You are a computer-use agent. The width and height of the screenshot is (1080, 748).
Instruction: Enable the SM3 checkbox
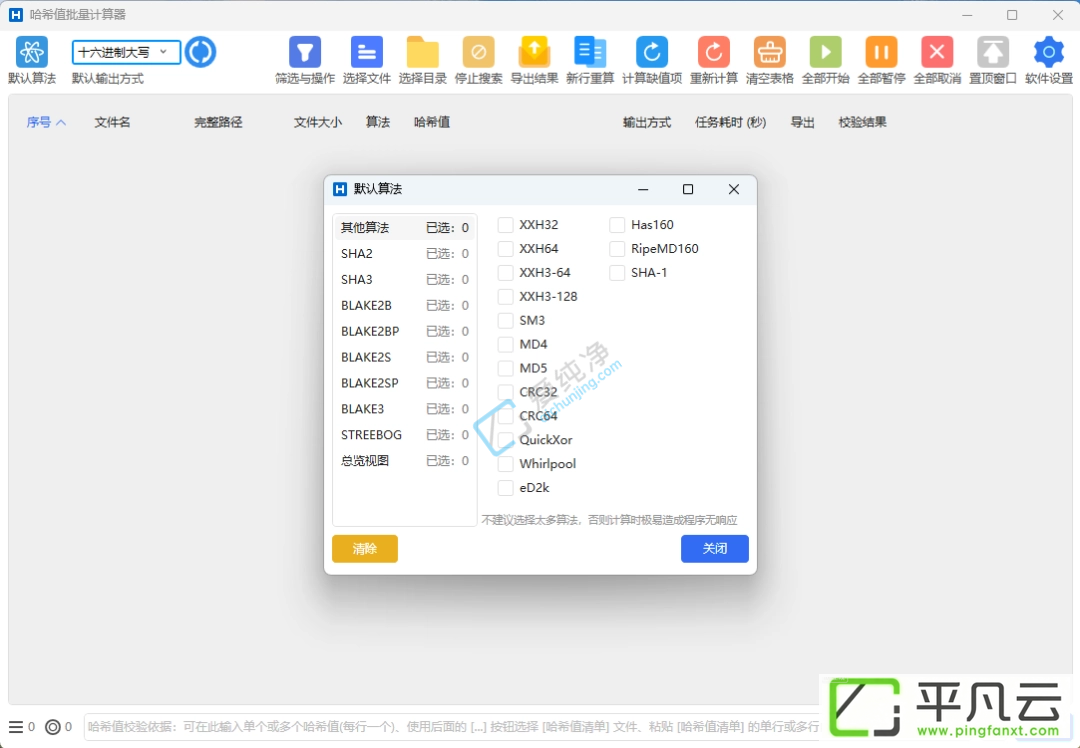(x=506, y=320)
